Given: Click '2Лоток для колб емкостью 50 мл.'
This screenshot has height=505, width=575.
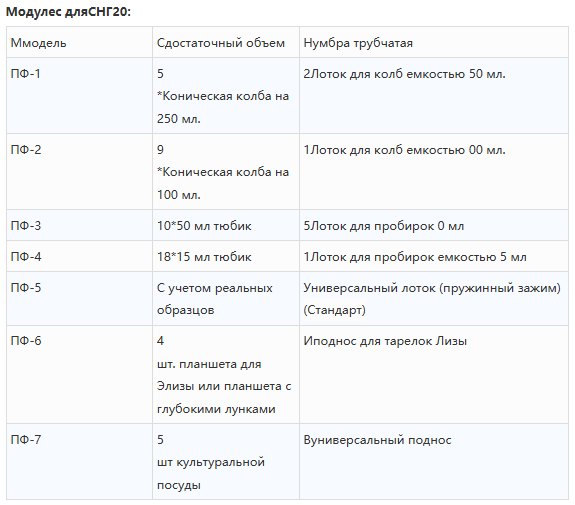Looking at the screenshot, I should (x=404, y=74).
